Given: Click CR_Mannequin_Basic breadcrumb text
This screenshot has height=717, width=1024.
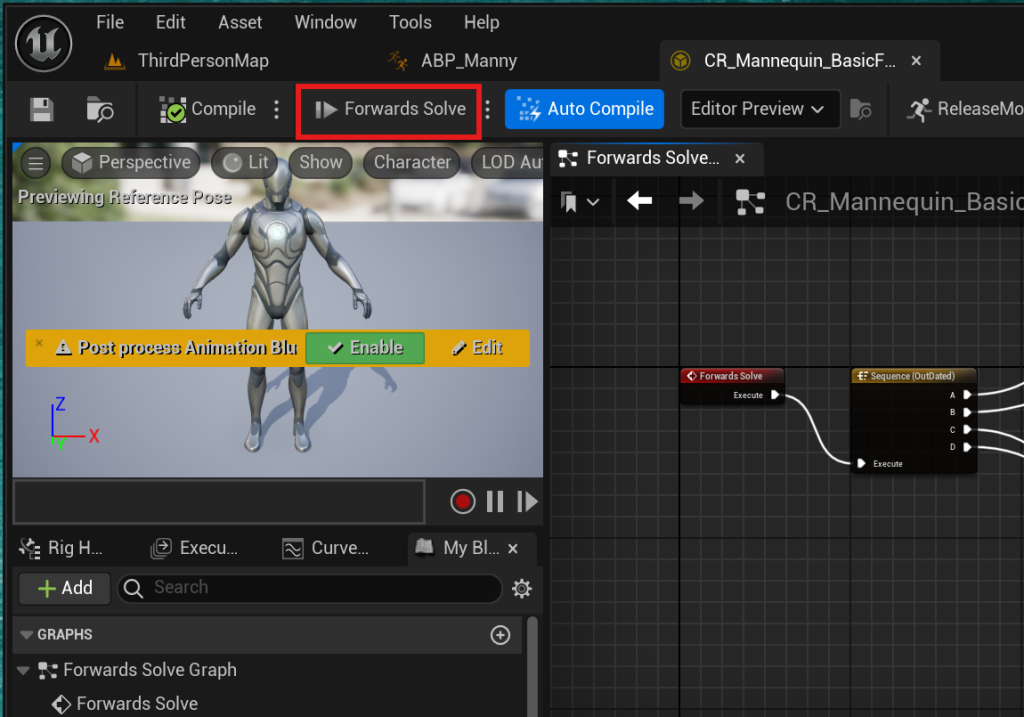Looking at the screenshot, I should coord(904,202).
